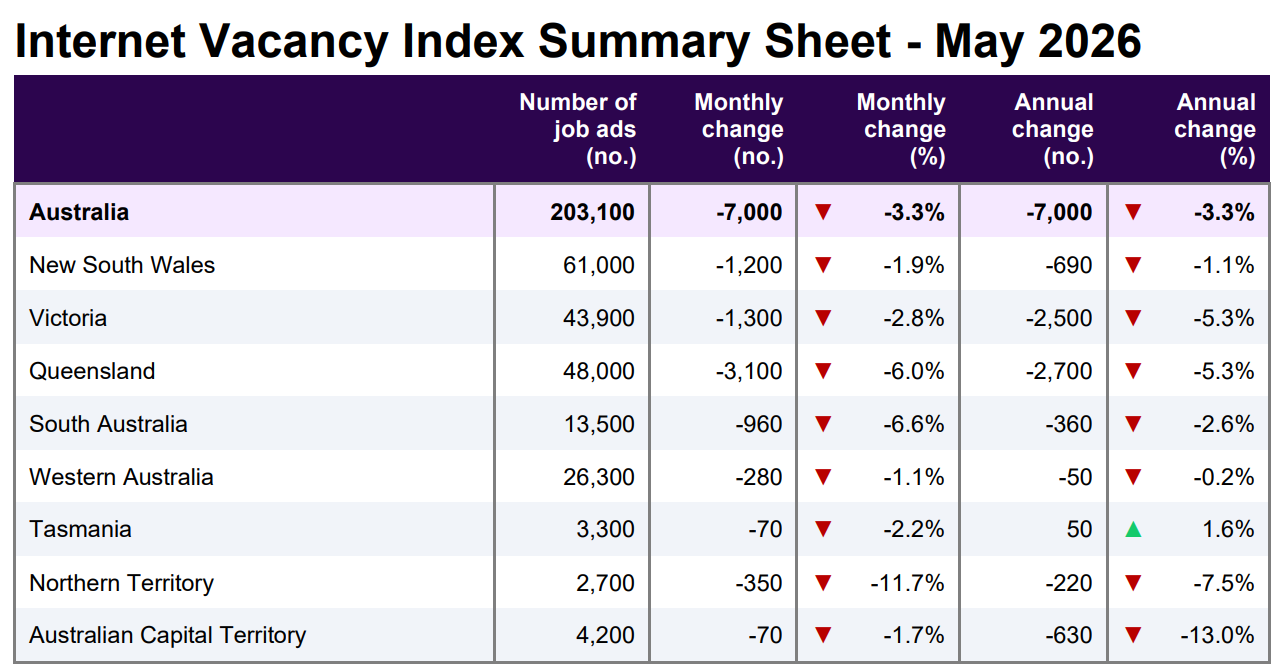Click Australia's monthly change red down arrow
This screenshot has width=1279, height=669.
pos(823,212)
